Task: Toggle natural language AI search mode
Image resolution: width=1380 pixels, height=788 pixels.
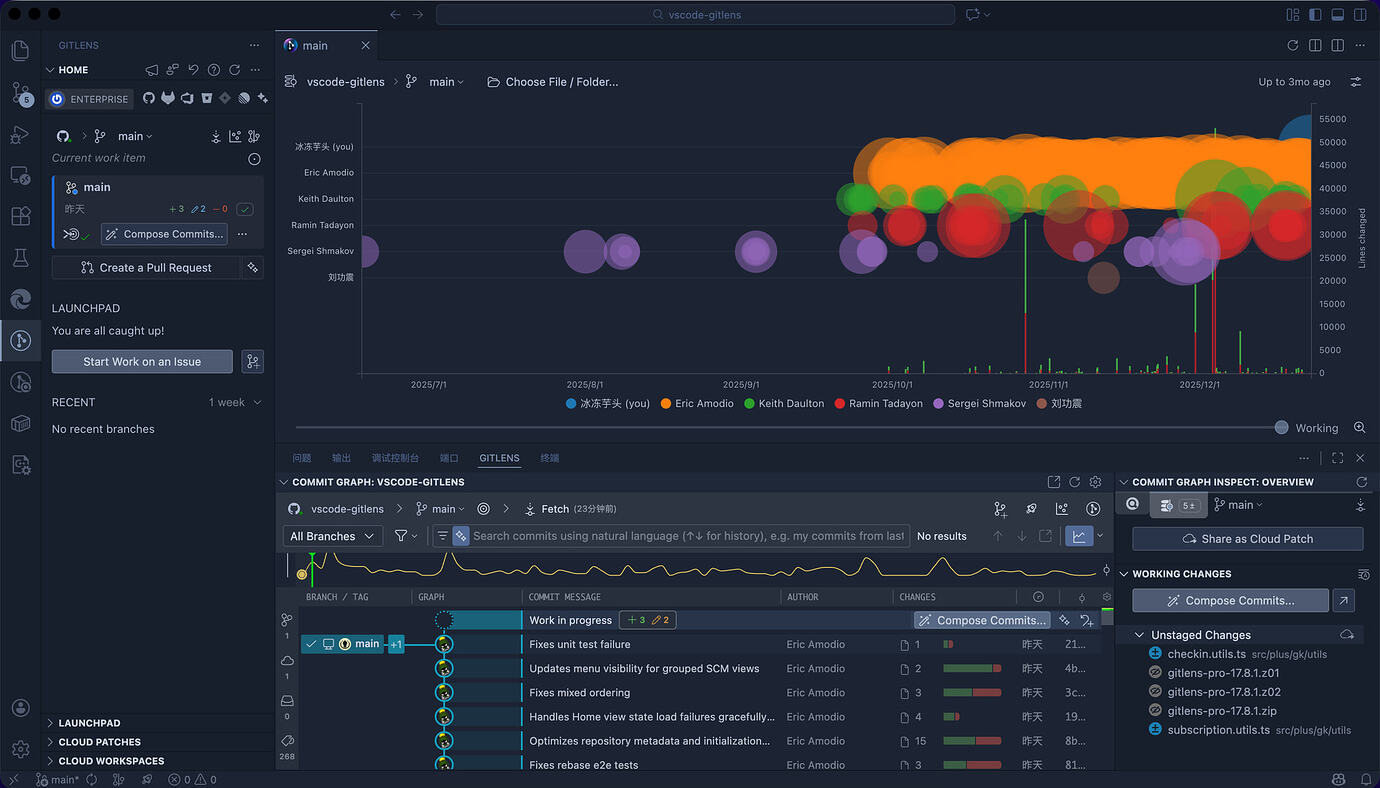Action: click(461, 536)
